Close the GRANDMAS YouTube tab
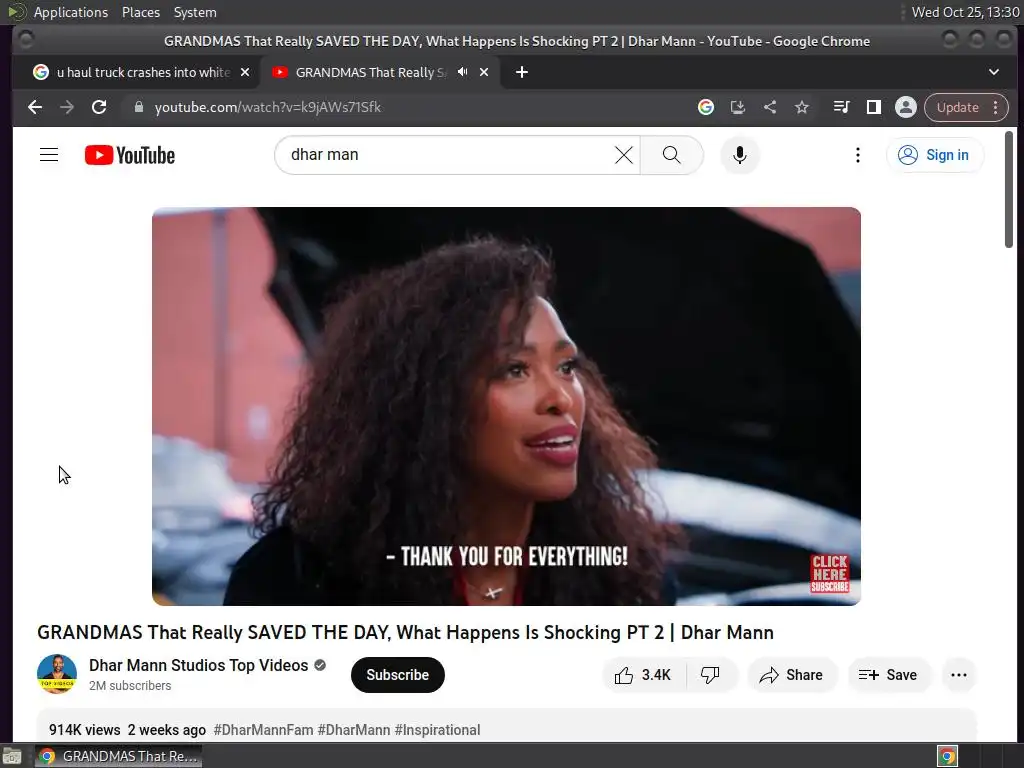 click(x=484, y=72)
